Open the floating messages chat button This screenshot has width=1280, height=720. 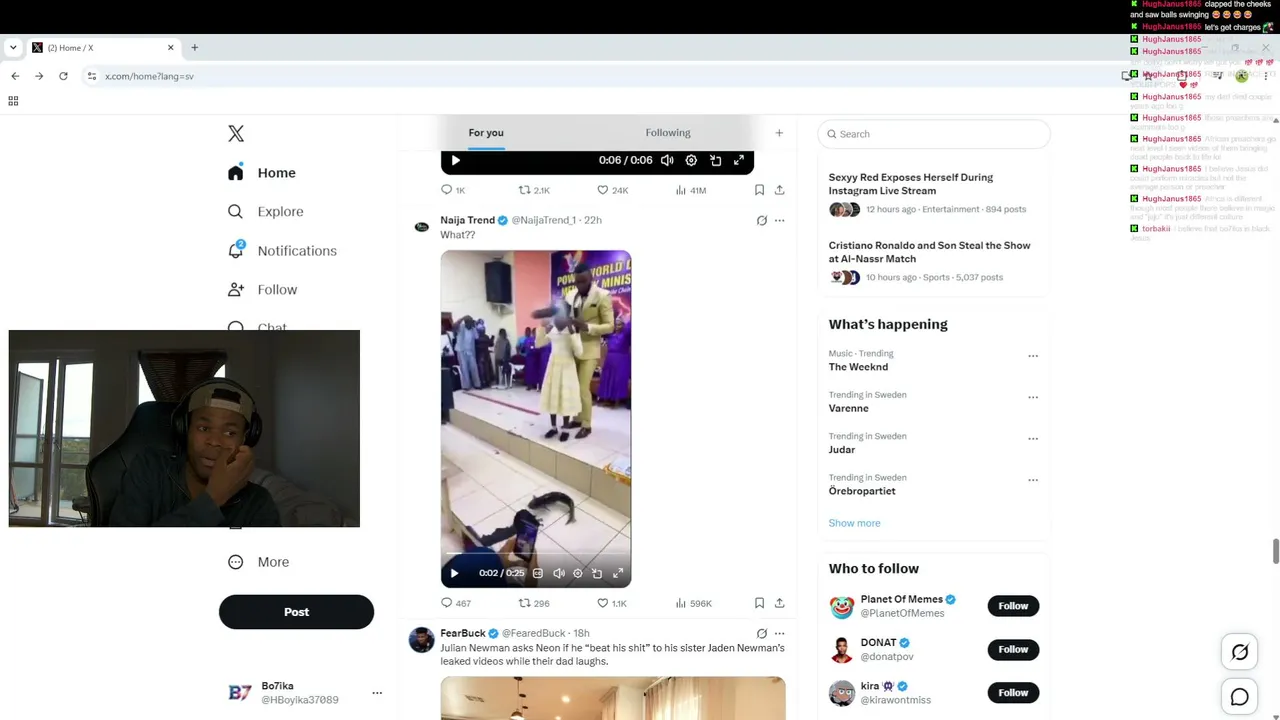pos(1240,698)
